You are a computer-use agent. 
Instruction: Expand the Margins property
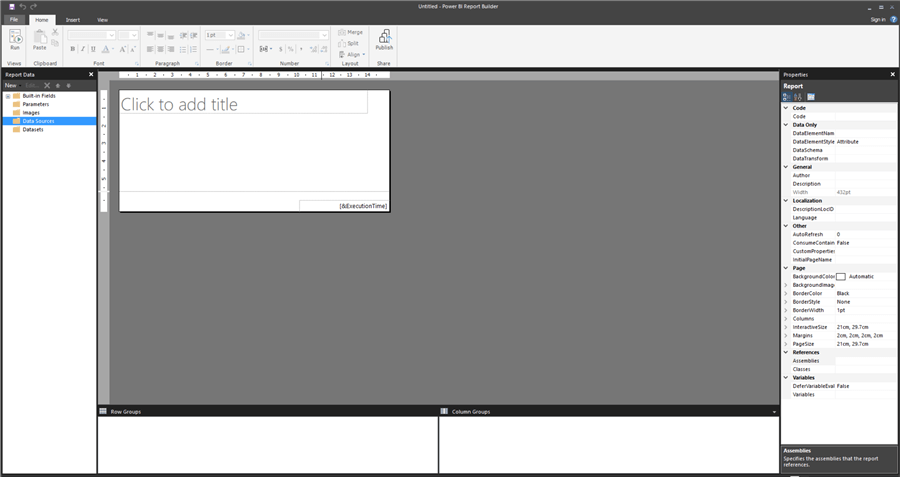pyautogui.click(x=786, y=335)
